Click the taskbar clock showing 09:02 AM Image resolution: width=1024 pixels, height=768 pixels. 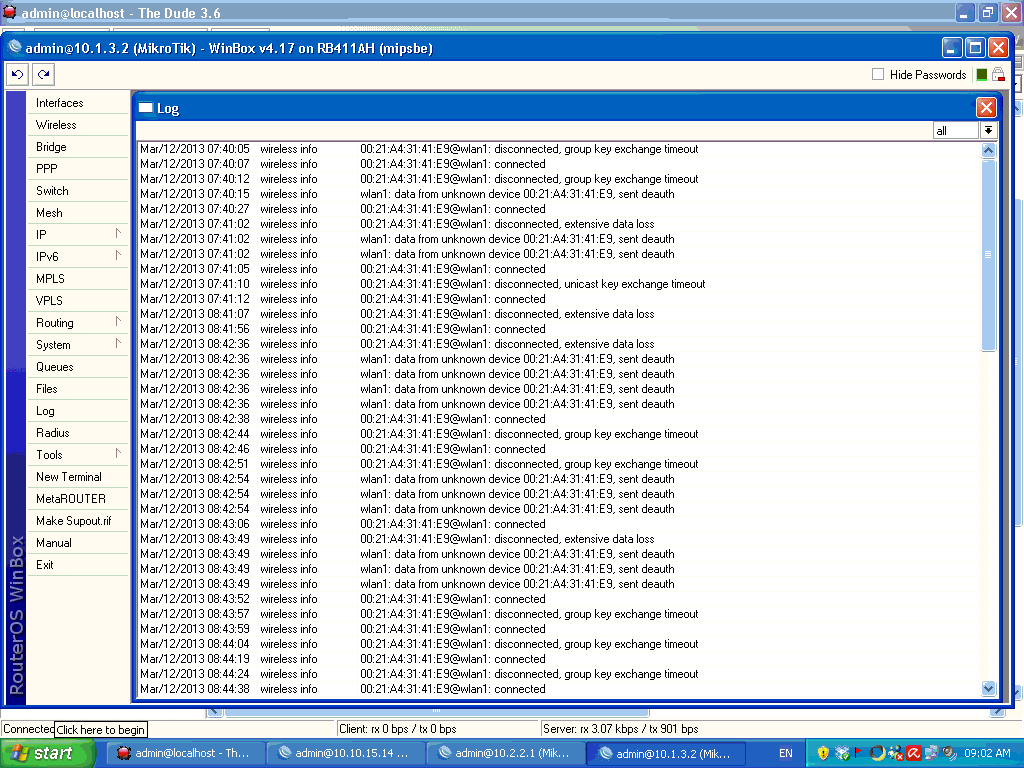(987, 754)
